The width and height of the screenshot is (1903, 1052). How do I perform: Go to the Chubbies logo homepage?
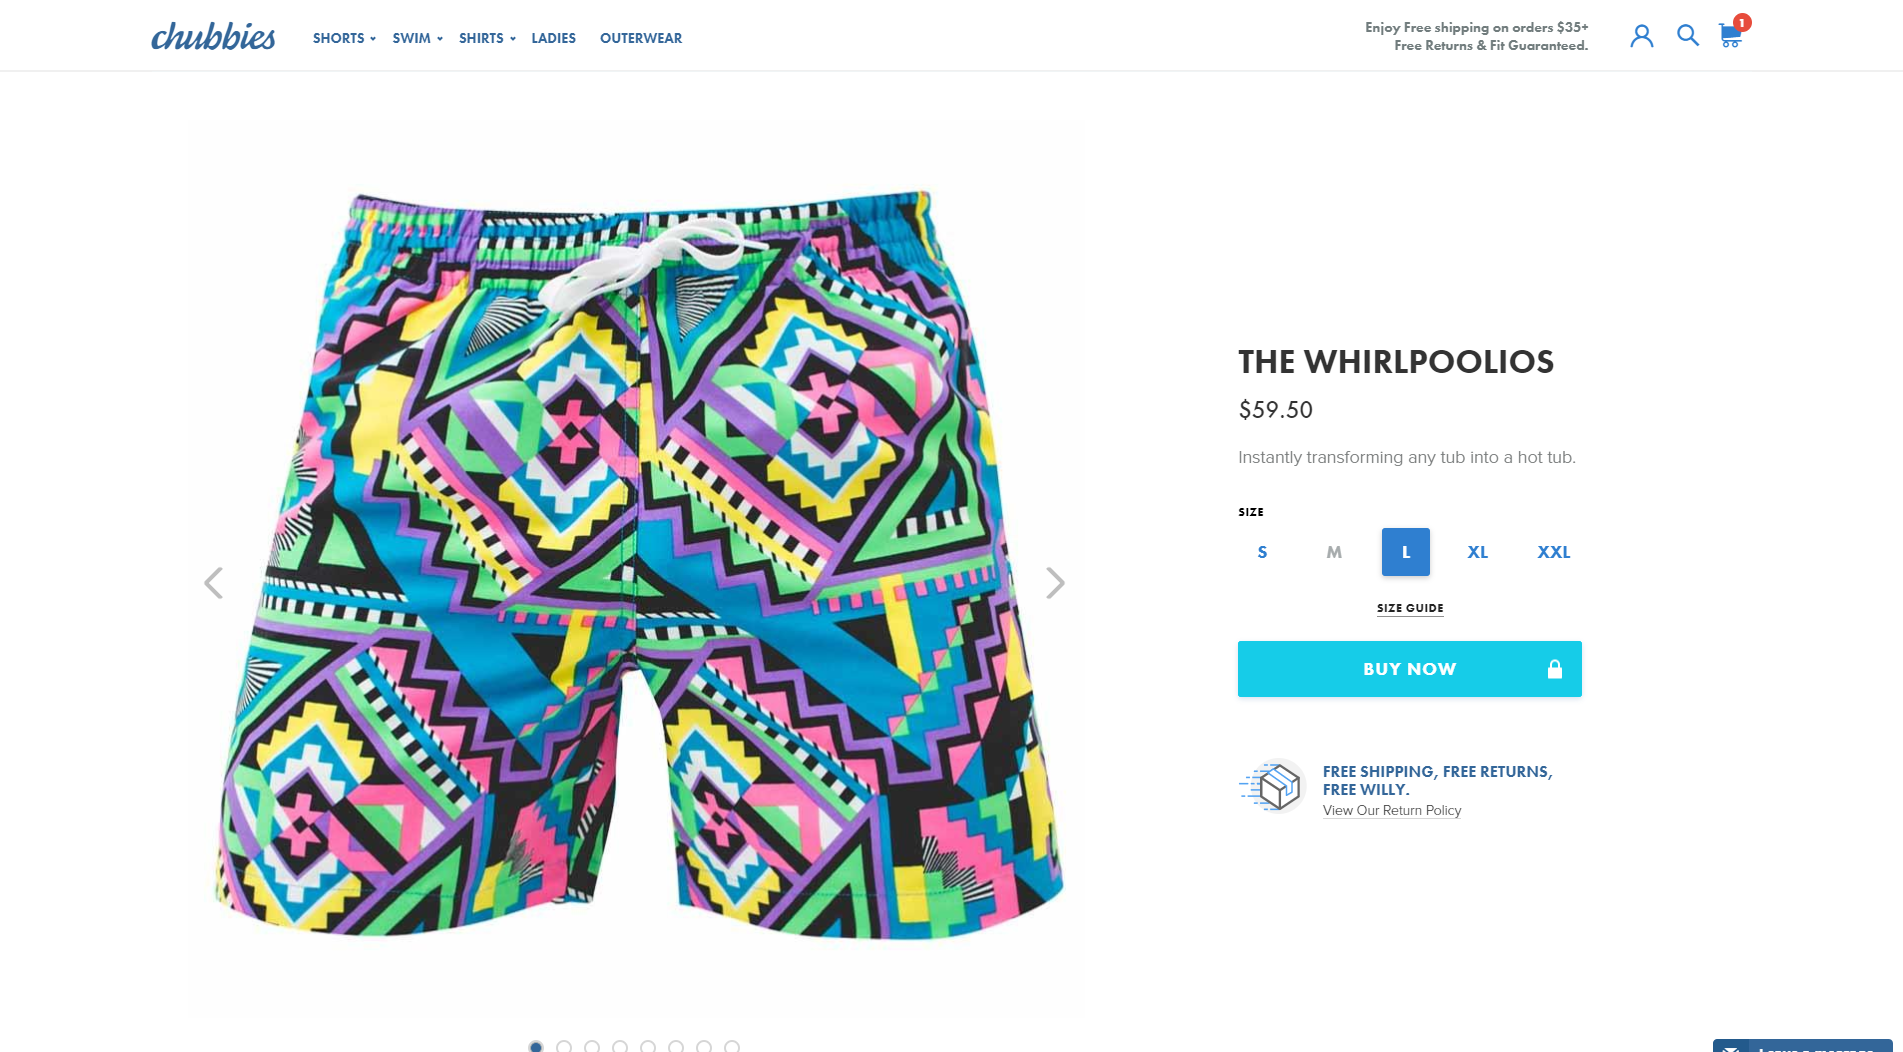[213, 37]
